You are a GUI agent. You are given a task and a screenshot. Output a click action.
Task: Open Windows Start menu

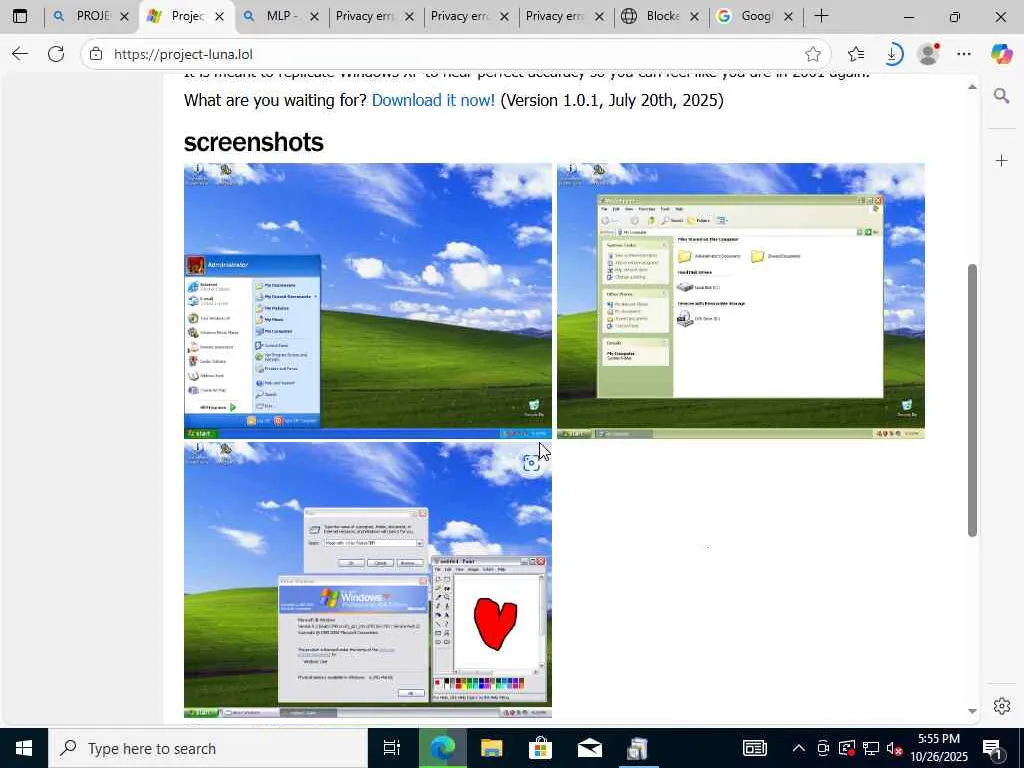click(24, 748)
